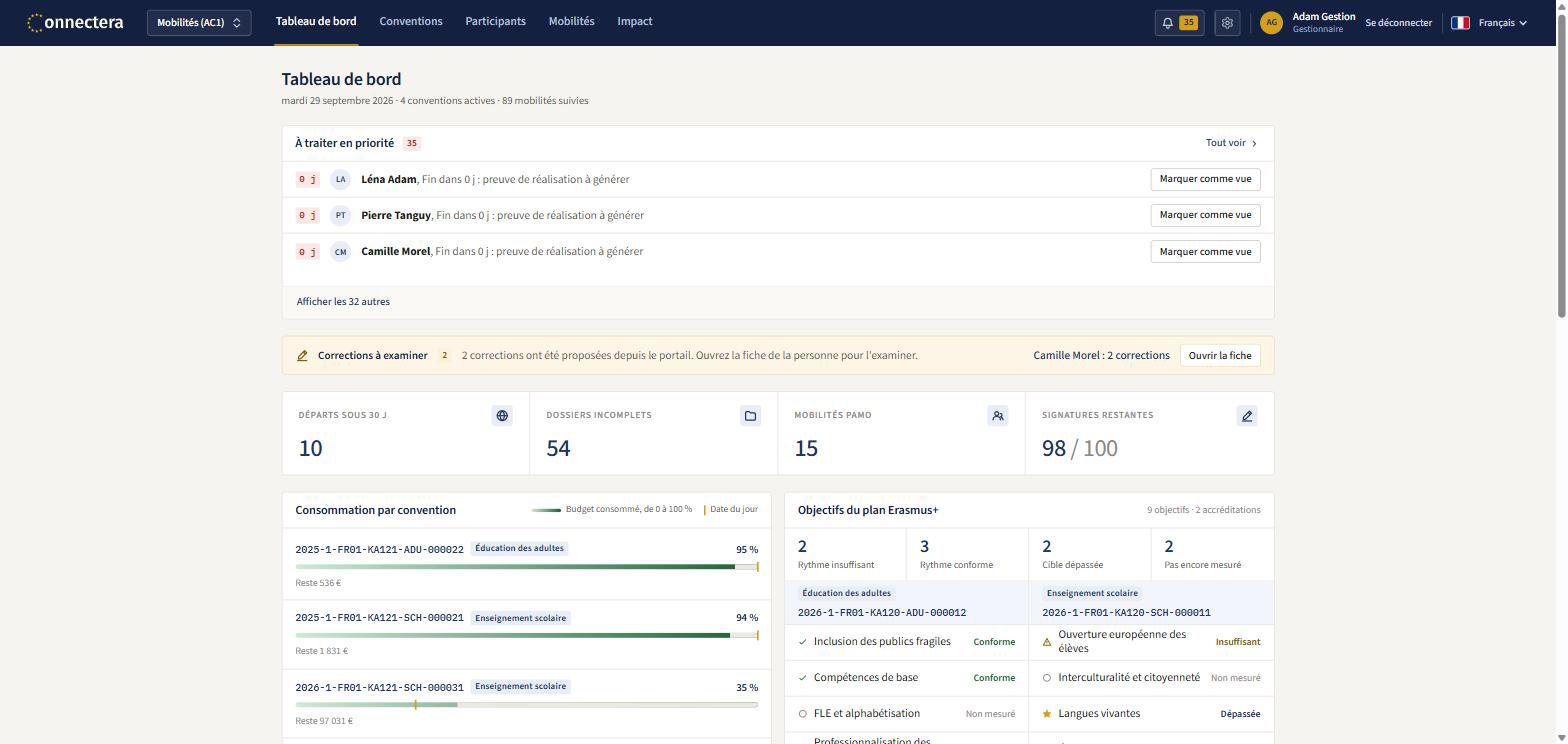Click Camille Morel's CM avatar
Viewport: 1568px width, 744px height.
tap(340, 251)
